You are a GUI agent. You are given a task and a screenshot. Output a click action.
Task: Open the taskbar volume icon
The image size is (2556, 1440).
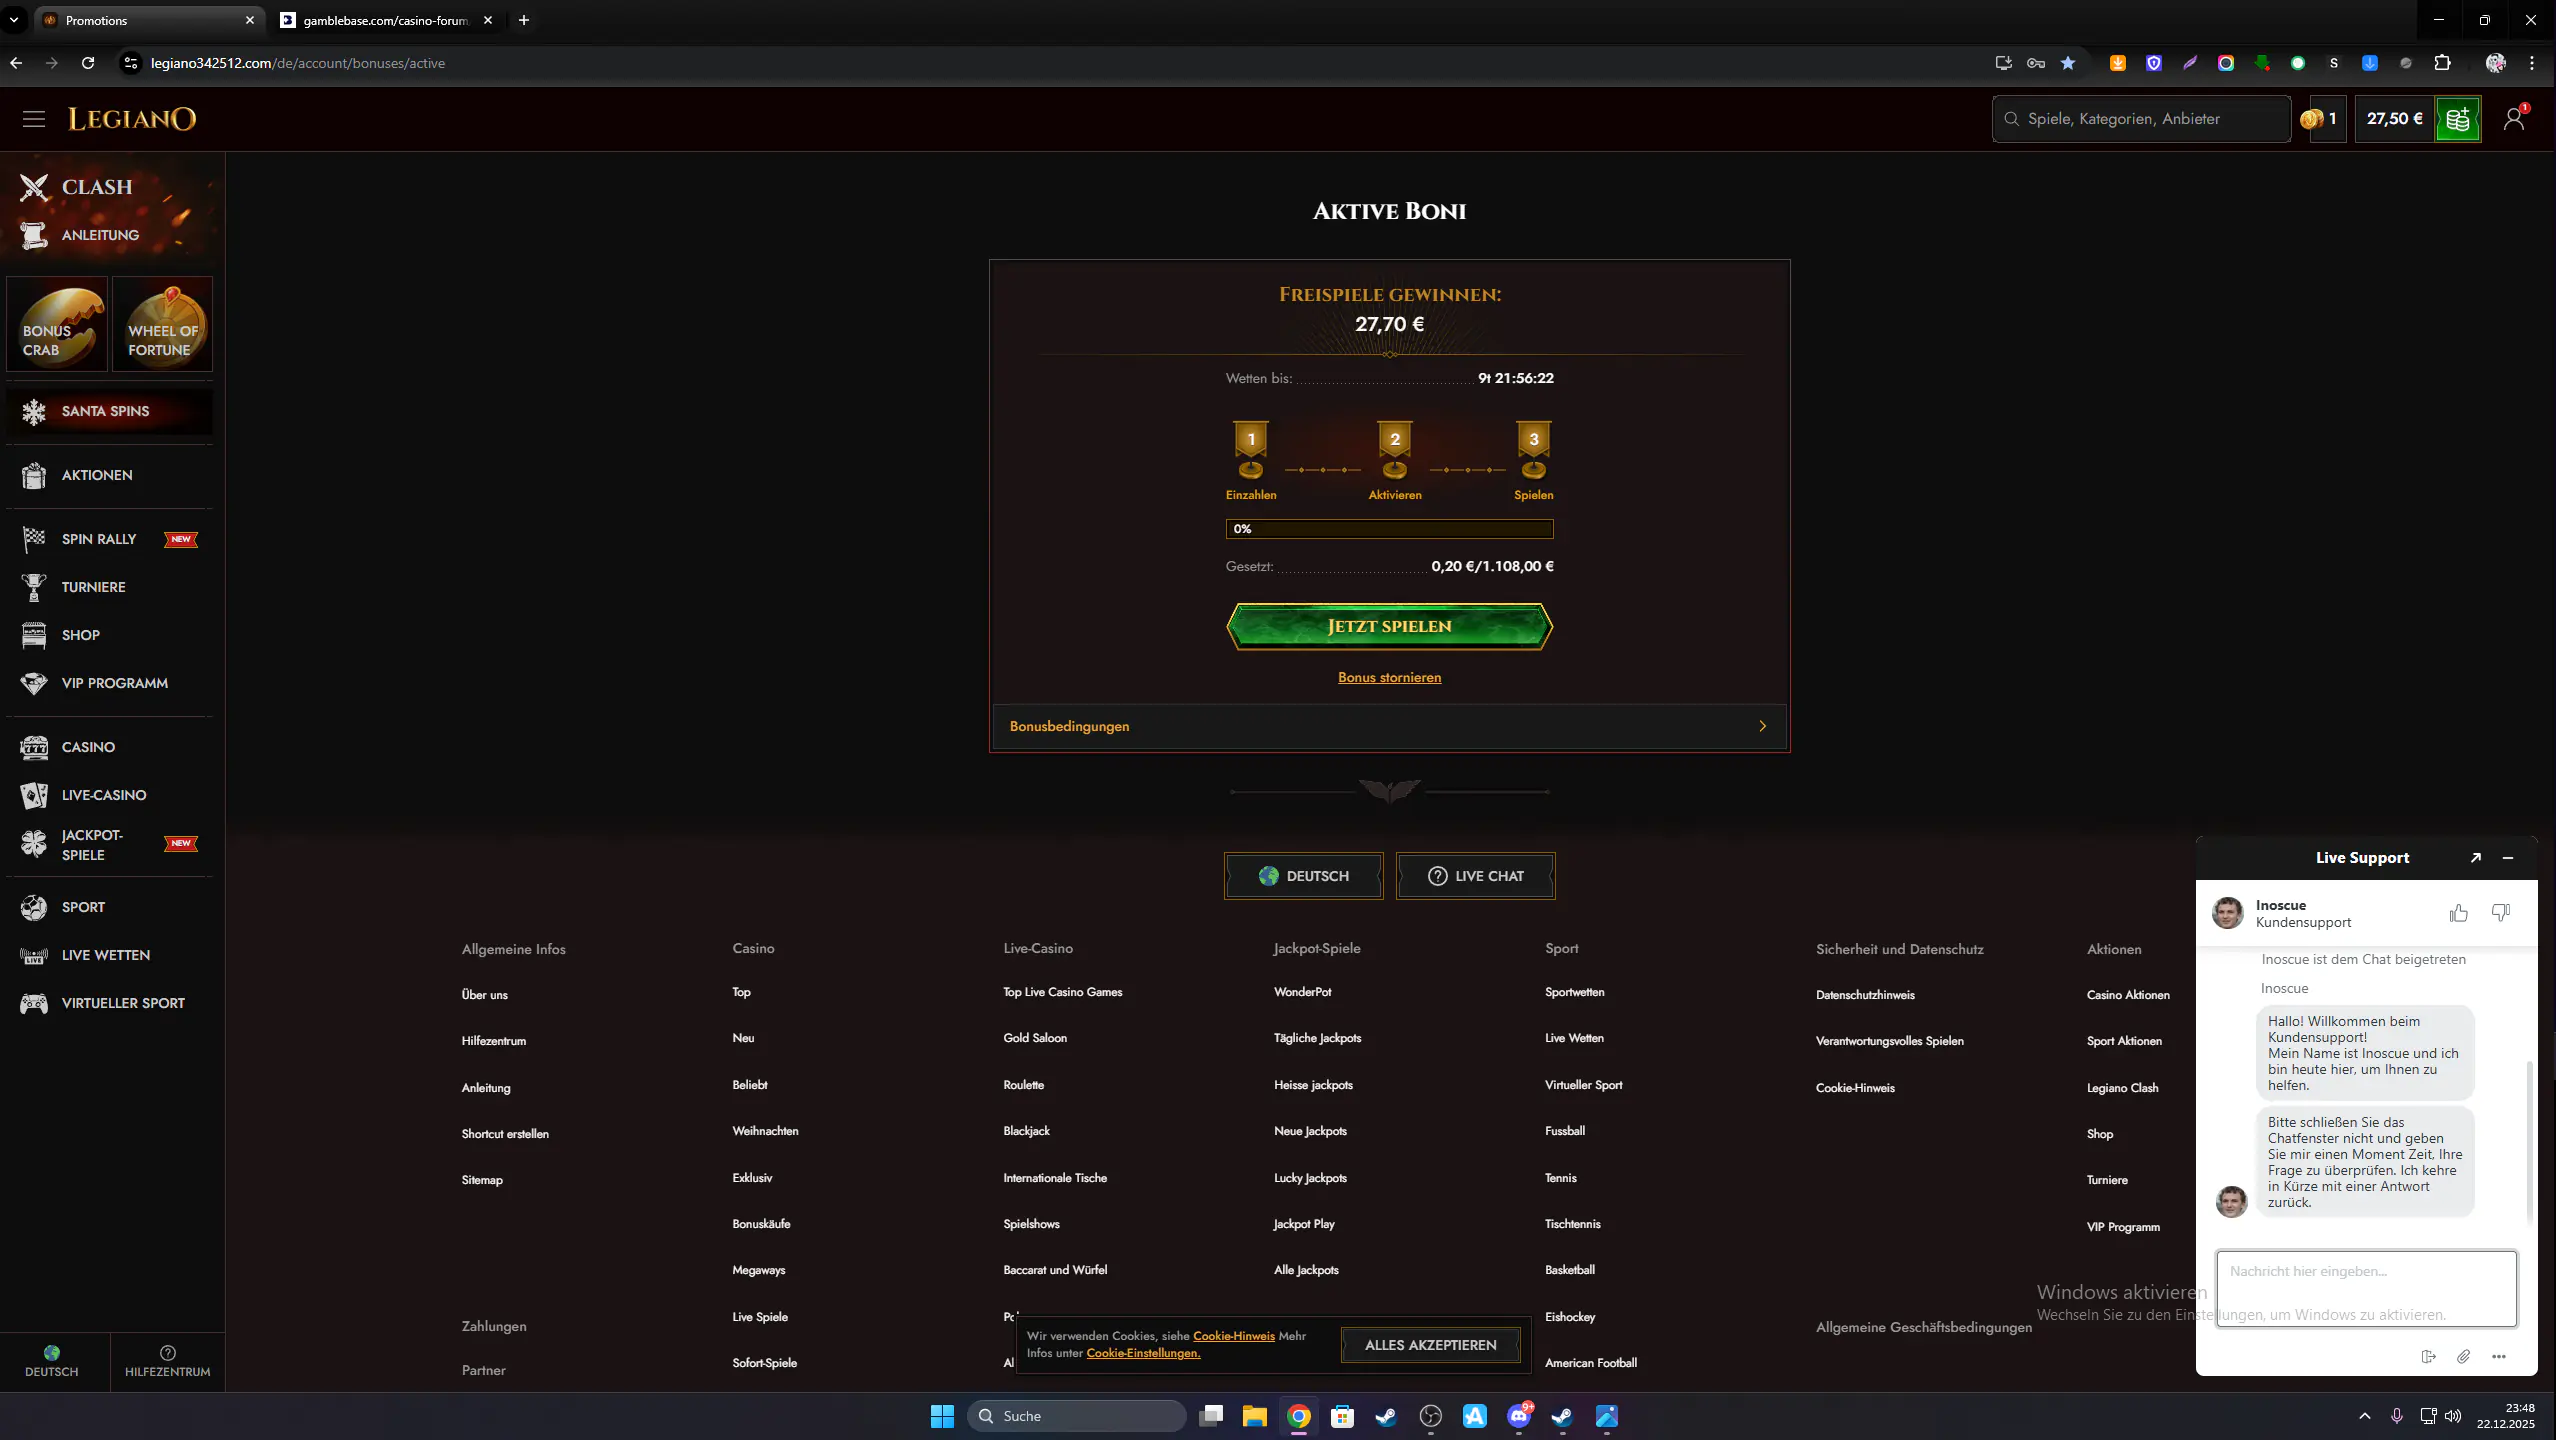[2453, 1416]
